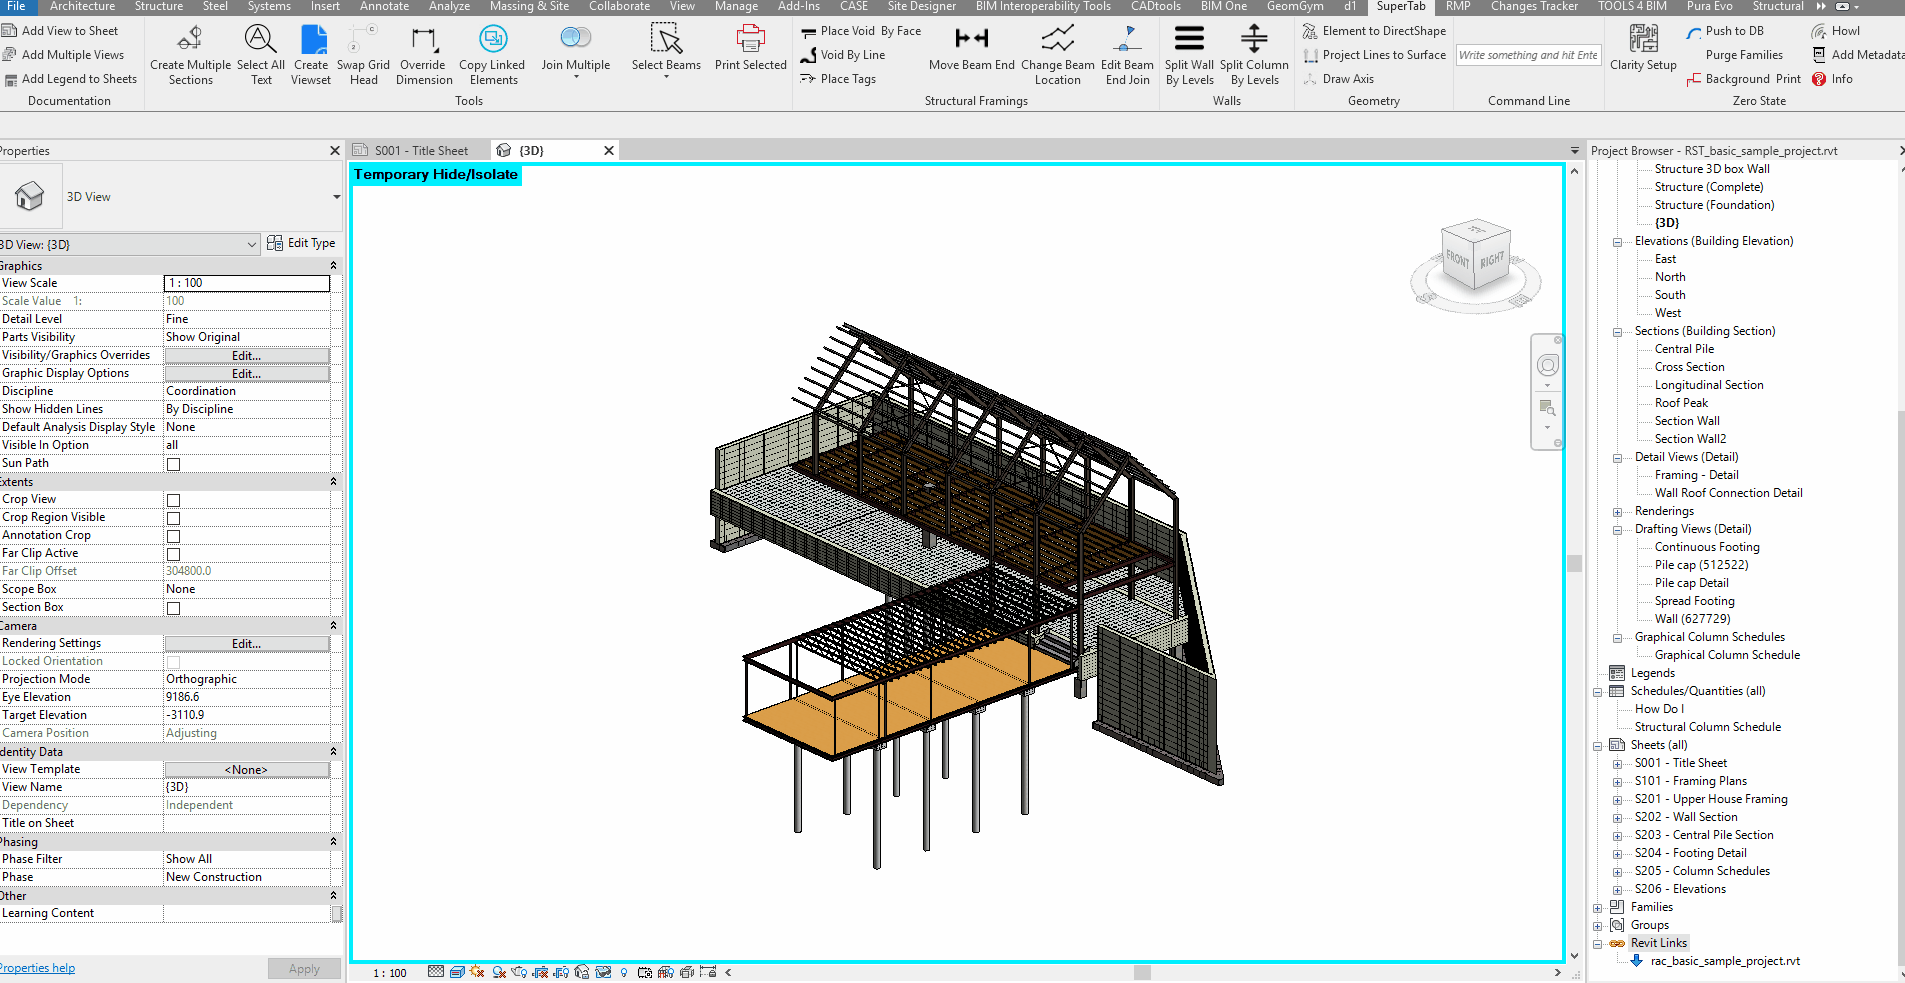Click Edit for Graphic Display Options
Screen dimensions: 1905x983
pos(247,374)
